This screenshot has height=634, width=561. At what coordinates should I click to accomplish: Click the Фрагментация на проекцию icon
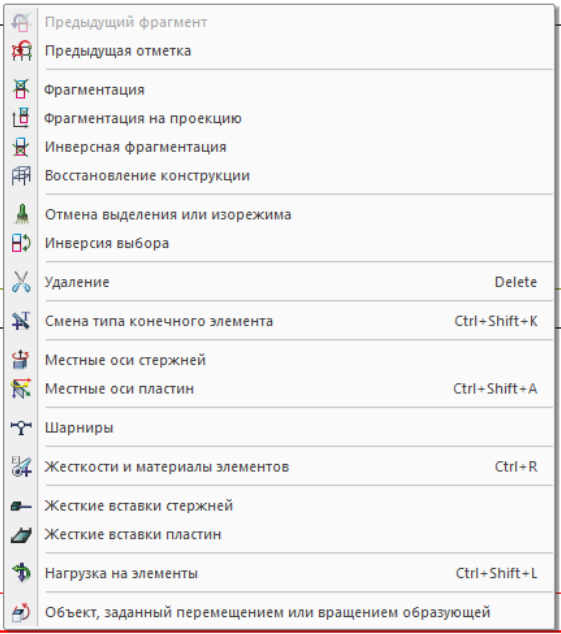point(21,118)
